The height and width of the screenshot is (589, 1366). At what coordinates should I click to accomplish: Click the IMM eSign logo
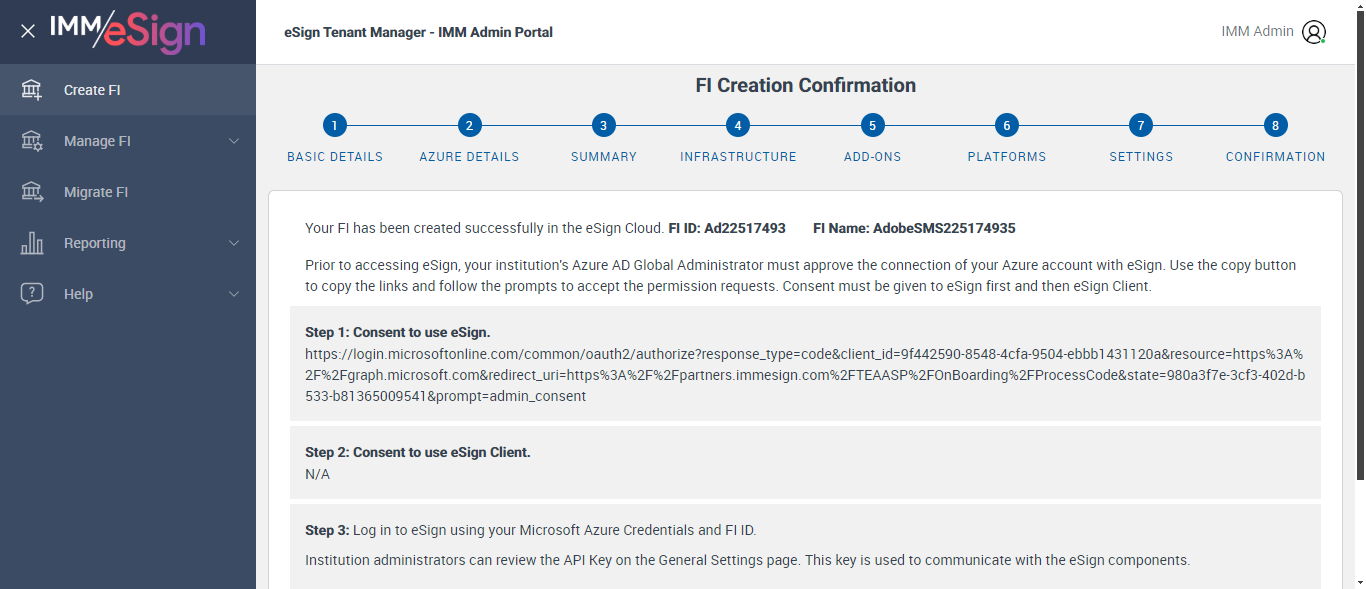128,31
